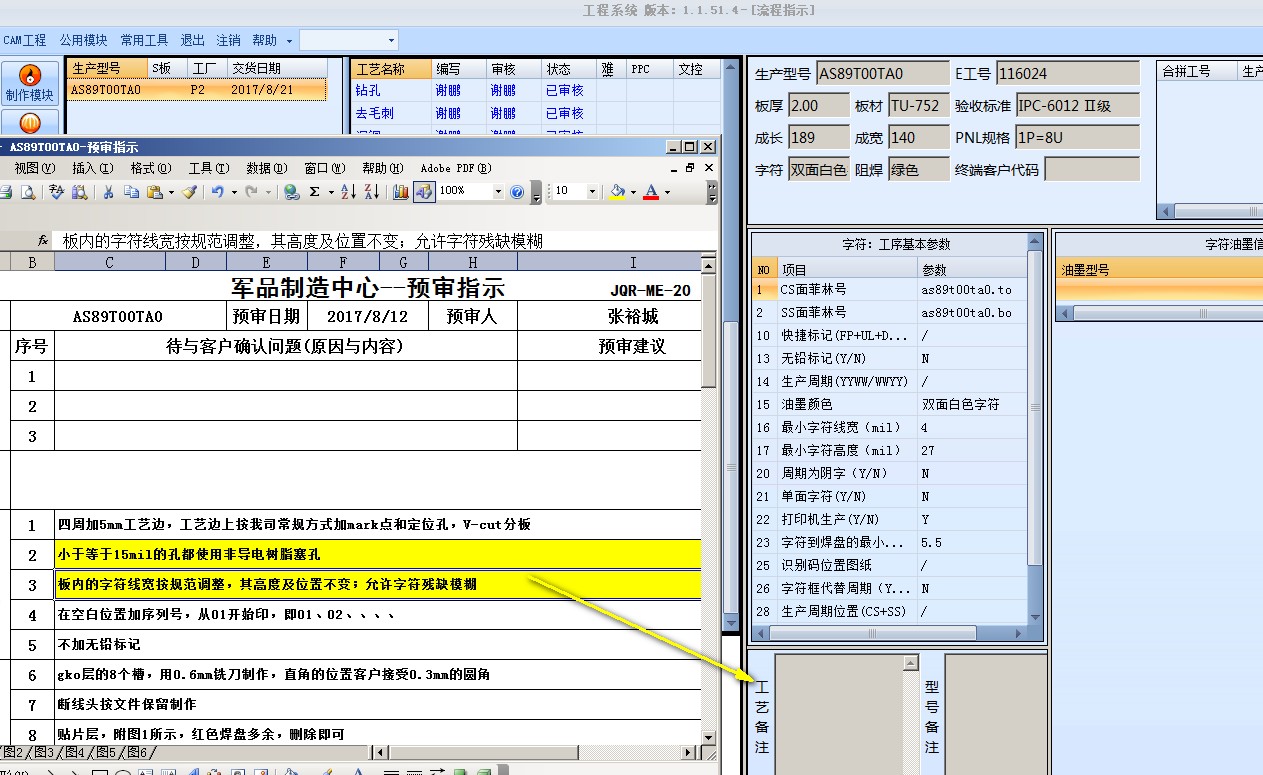Screen dimensions: 1263x775
Task: Click Sort Descending Z-A icon
Action: (x=371, y=191)
